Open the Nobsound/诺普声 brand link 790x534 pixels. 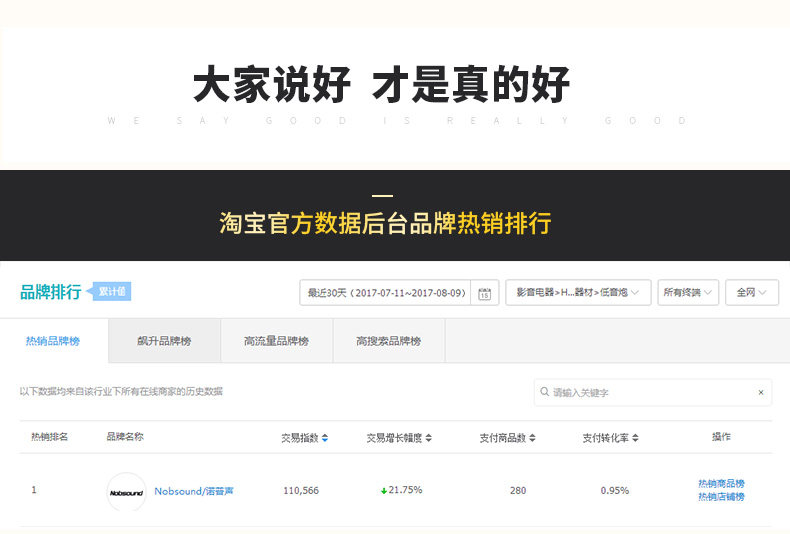tap(194, 491)
